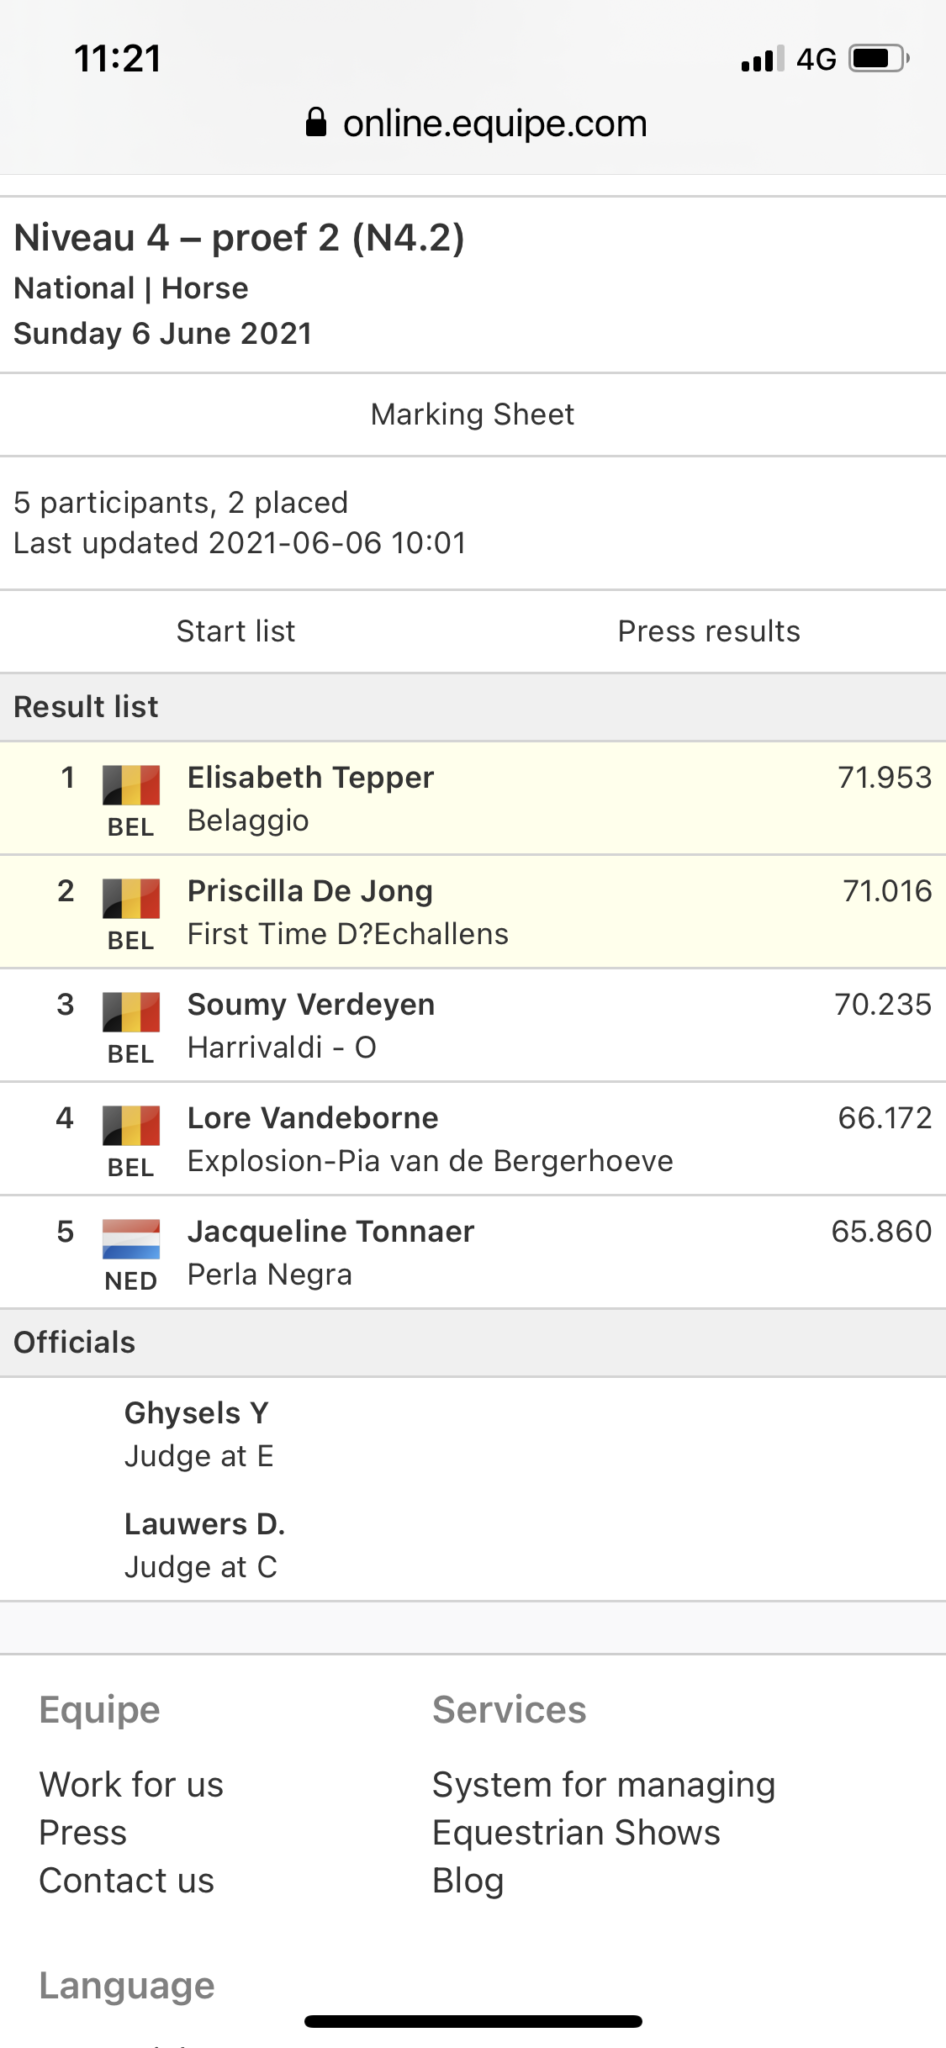This screenshot has height=2048, width=946.
Task: Open the Start list tab
Action: click(236, 631)
